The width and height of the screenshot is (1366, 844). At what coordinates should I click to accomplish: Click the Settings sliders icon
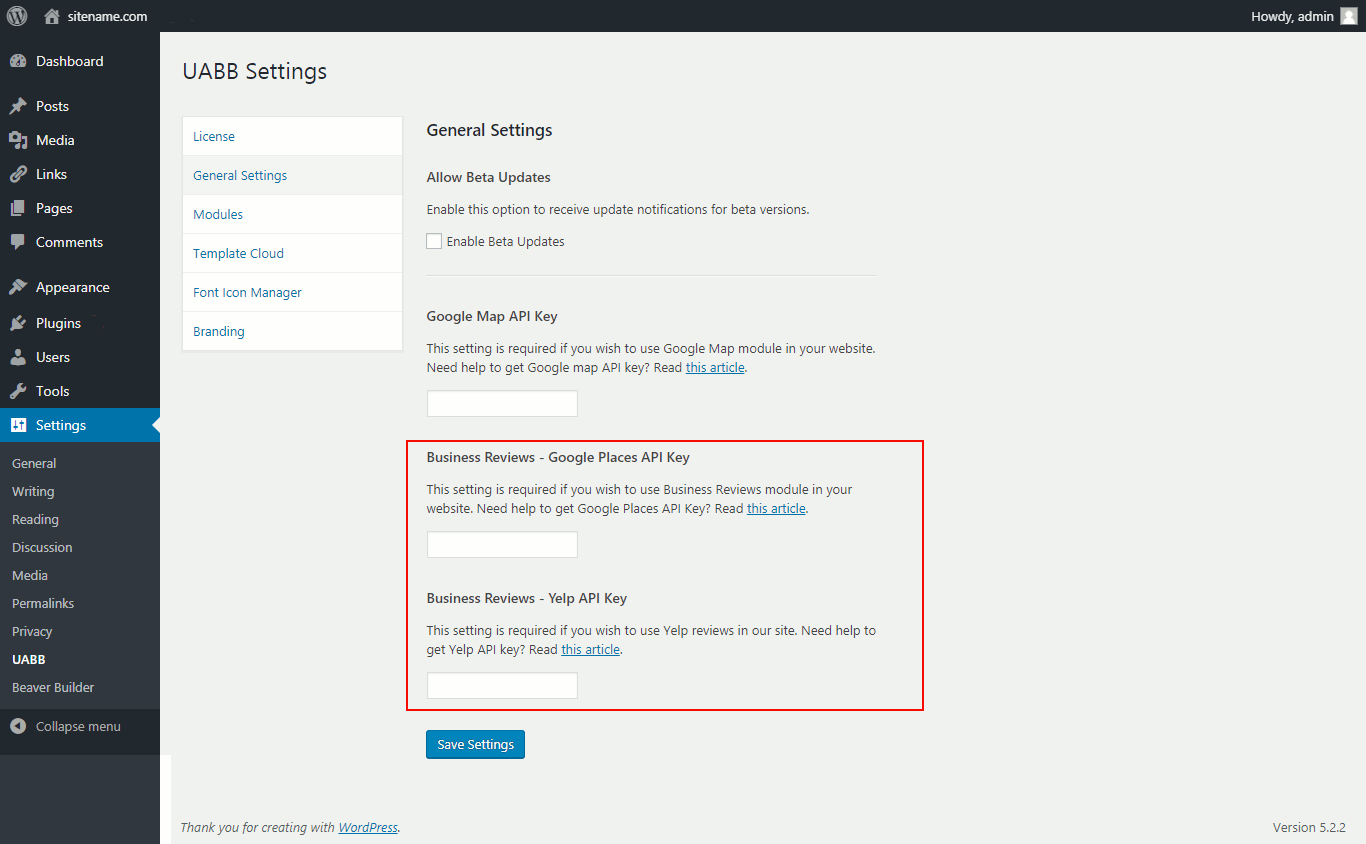pos(18,425)
